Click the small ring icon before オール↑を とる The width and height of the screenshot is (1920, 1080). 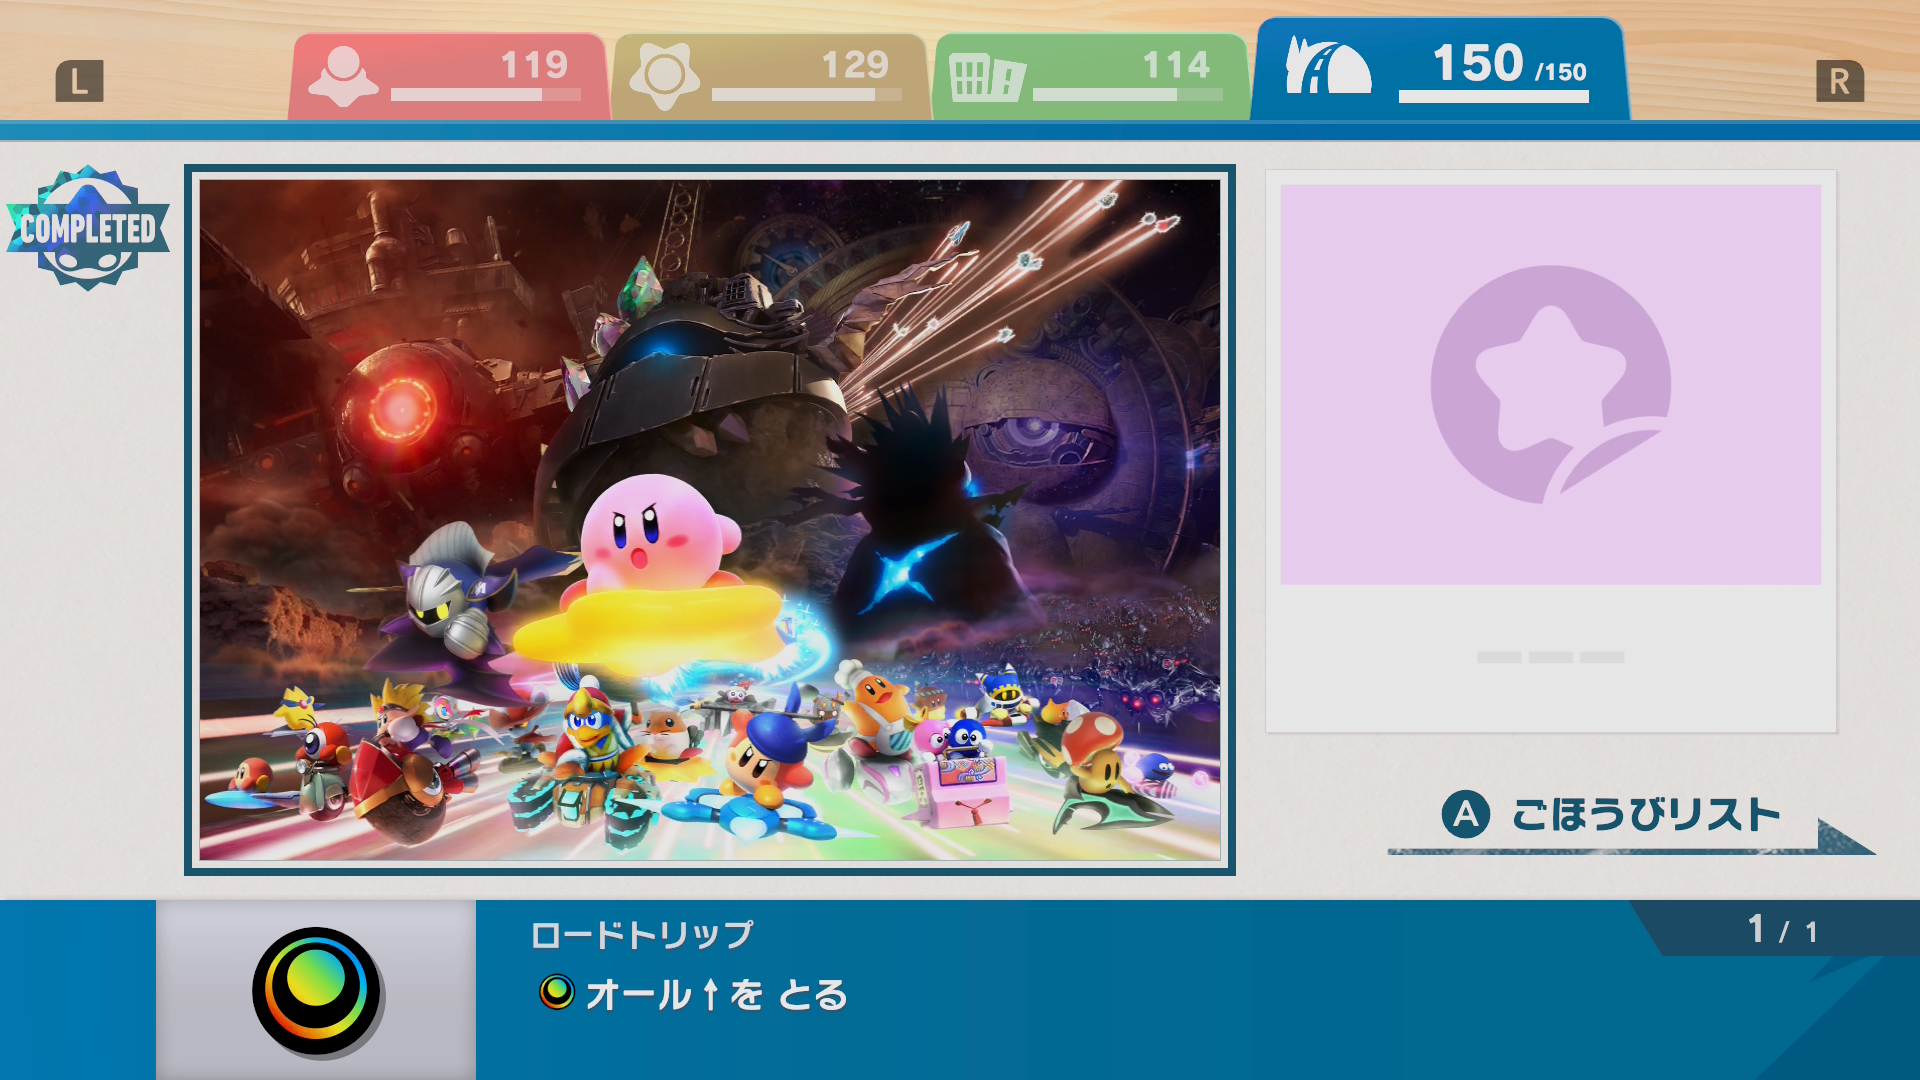coord(557,992)
